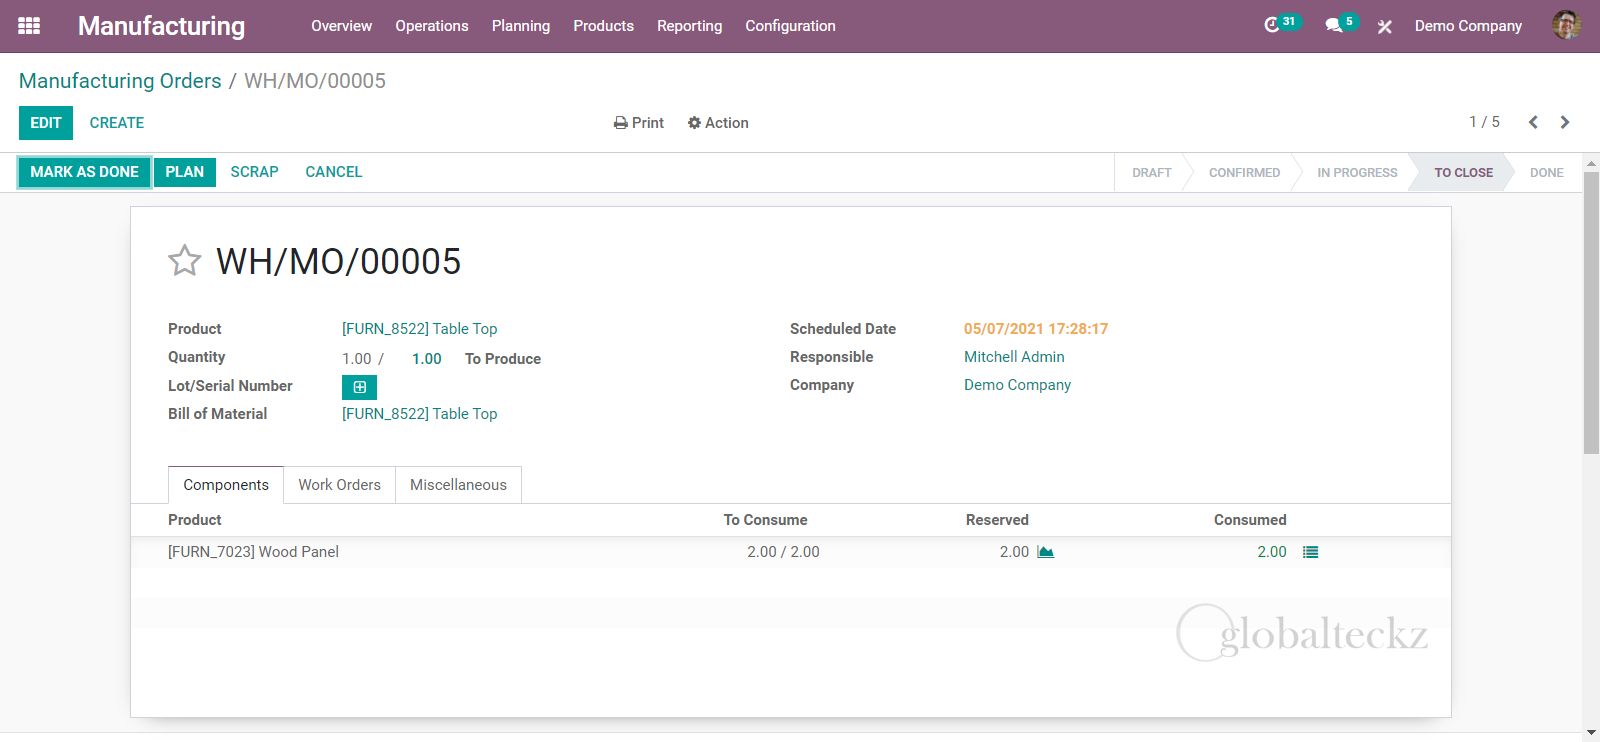Image resolution: width=1600 pixels, height=742 pixels.
Task: Click the CREATE button
Action: (x=117, y=123)
